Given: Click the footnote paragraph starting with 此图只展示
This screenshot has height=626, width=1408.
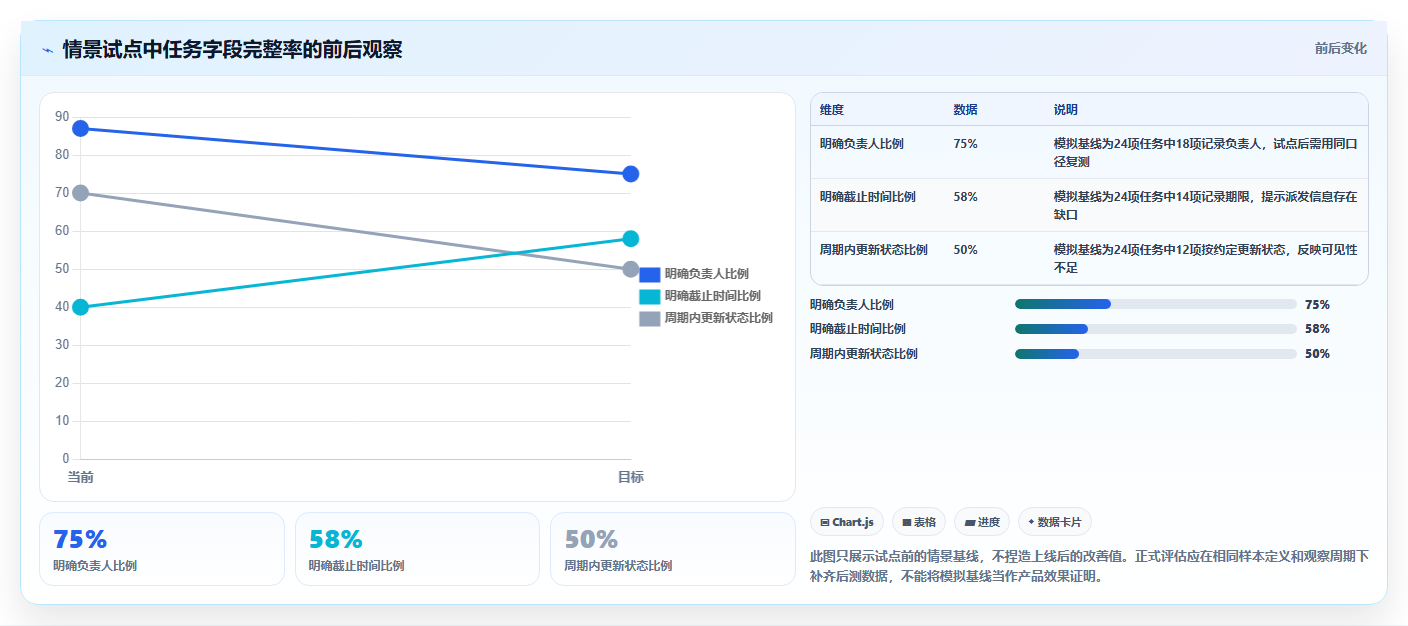Looking at the screenshot, I should coord(1089,566).
